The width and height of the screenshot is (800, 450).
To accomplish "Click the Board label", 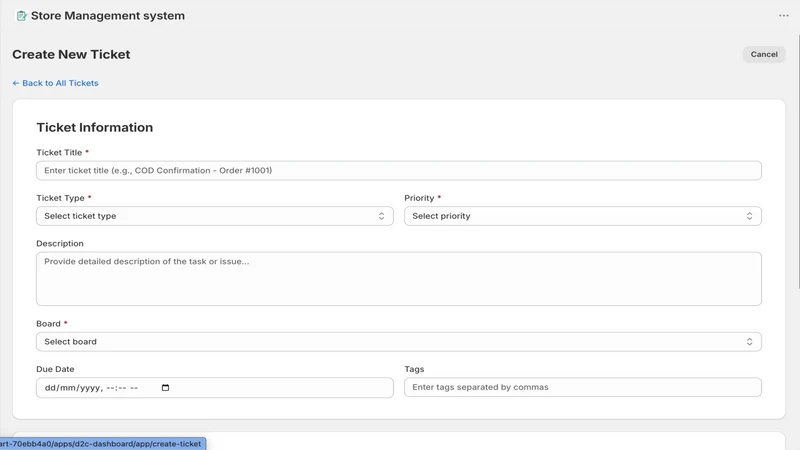I will coord(48,323).
